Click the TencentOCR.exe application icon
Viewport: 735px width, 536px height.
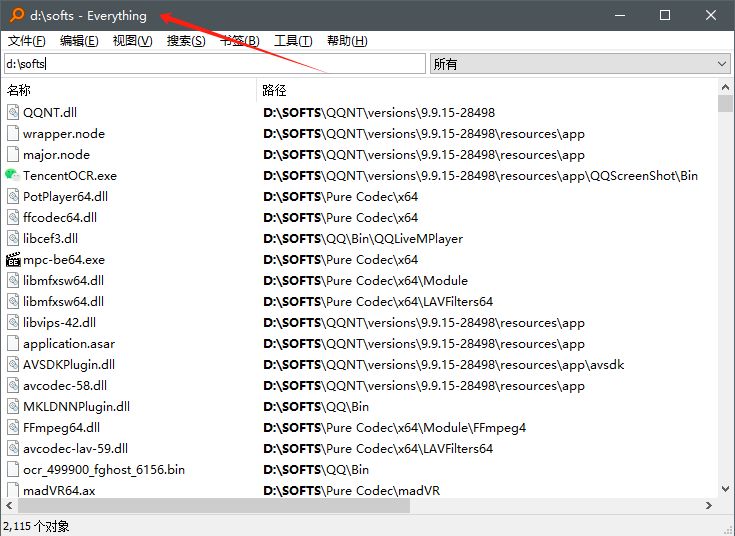click(x=13, y=175)
